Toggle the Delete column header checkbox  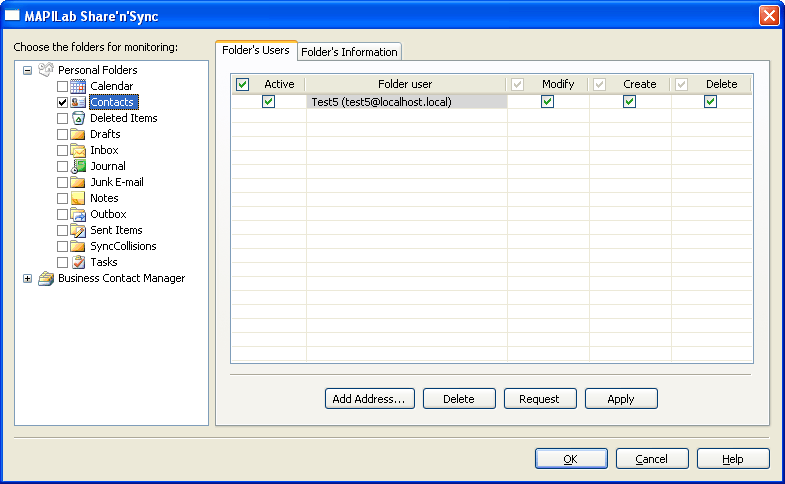[x=681, y=85]
